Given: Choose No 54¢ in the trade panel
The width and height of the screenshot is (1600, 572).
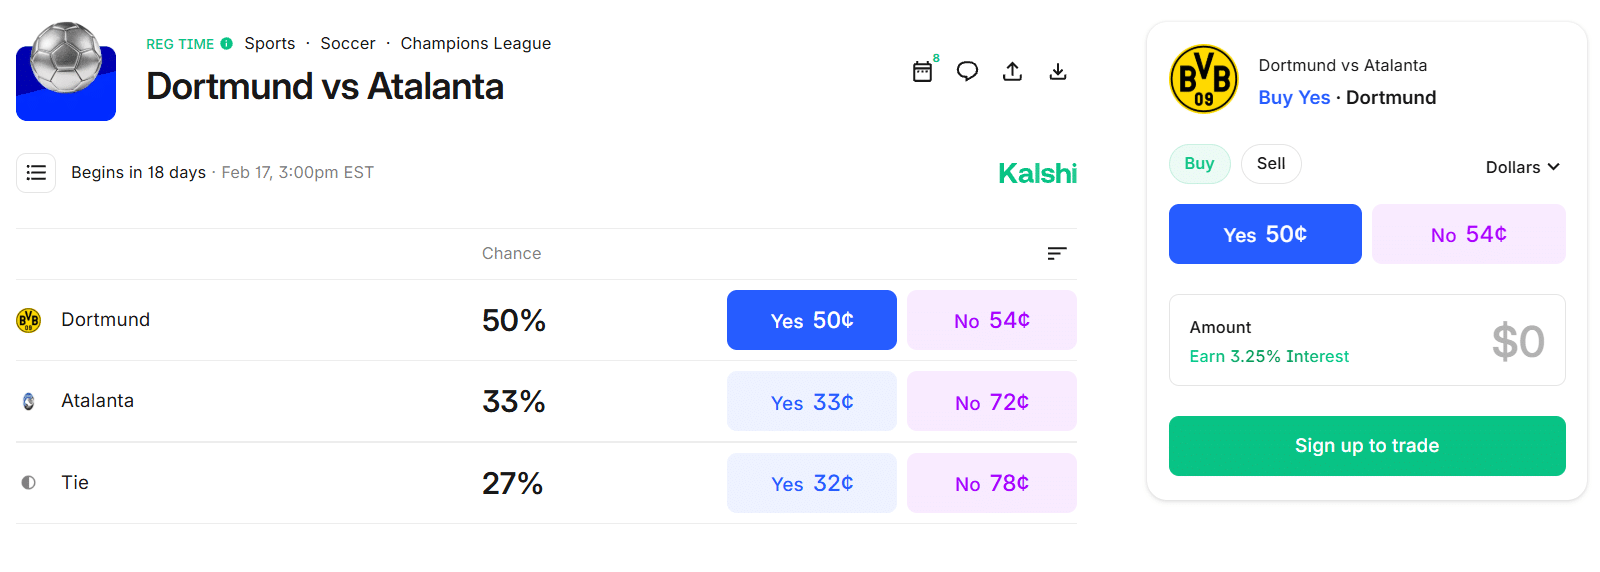Looking at the screenshot, I should pos(1468,234).
